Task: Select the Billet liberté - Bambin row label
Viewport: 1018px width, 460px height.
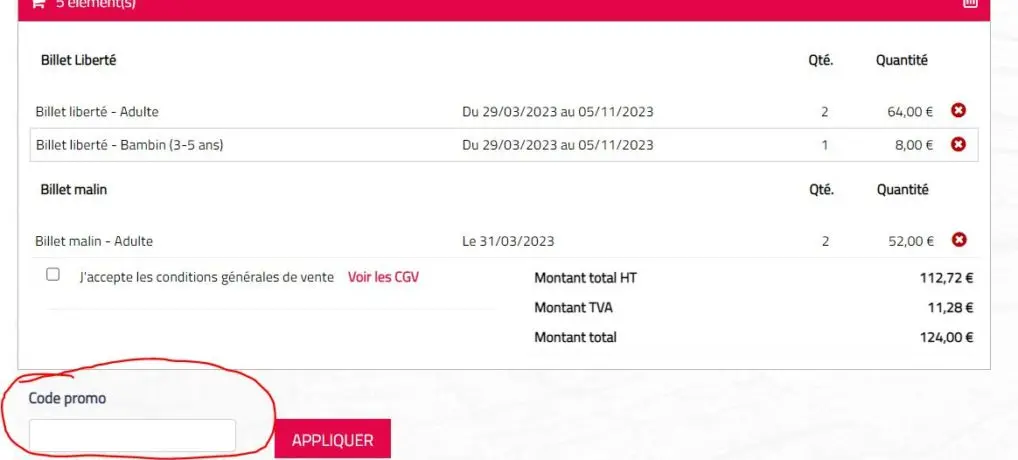Action: 129,145
